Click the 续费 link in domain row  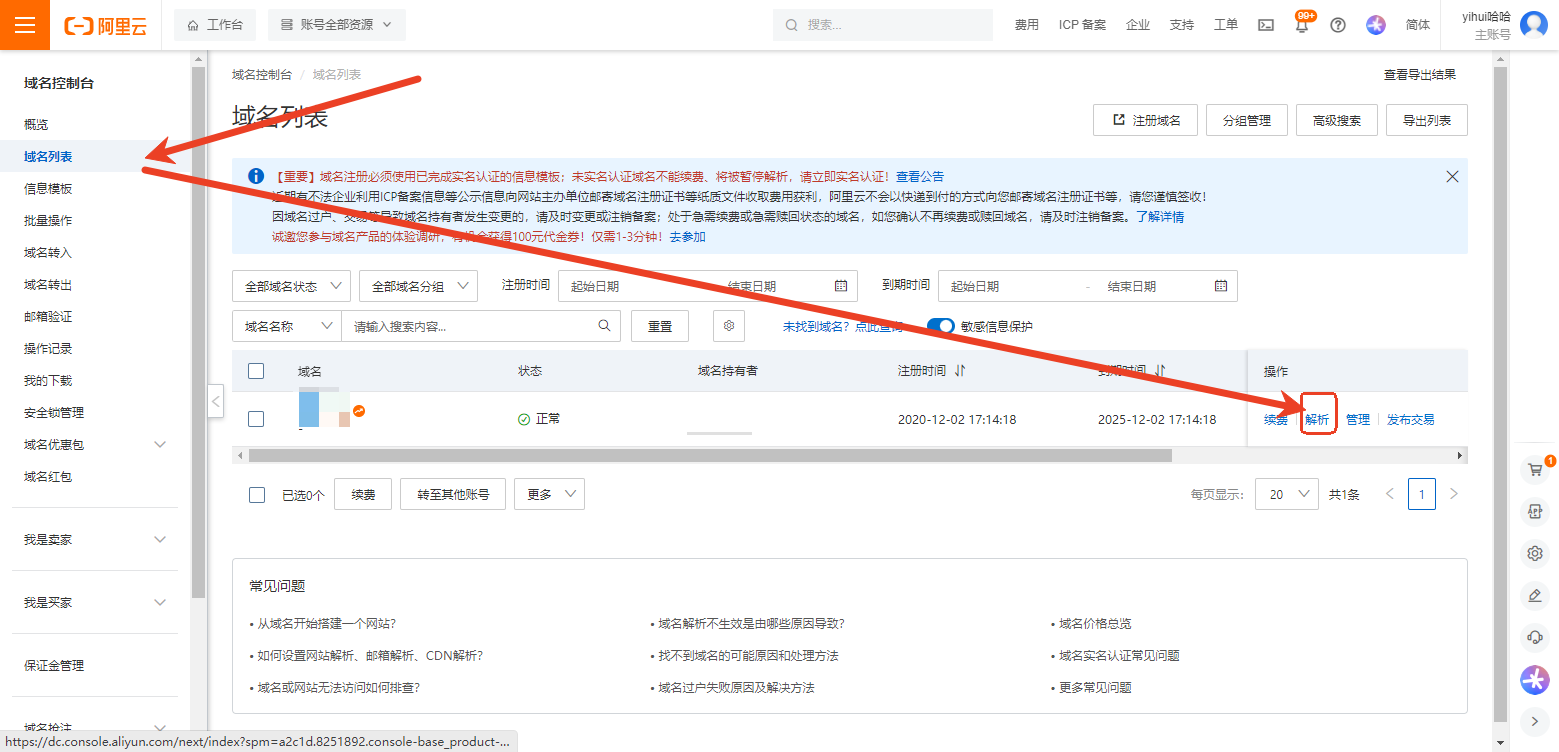click(x=1276, y=419)
